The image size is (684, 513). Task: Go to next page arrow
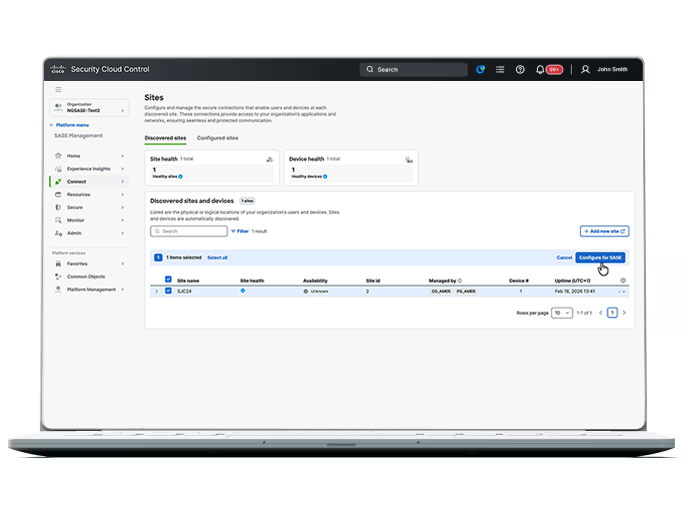(624, 313)
